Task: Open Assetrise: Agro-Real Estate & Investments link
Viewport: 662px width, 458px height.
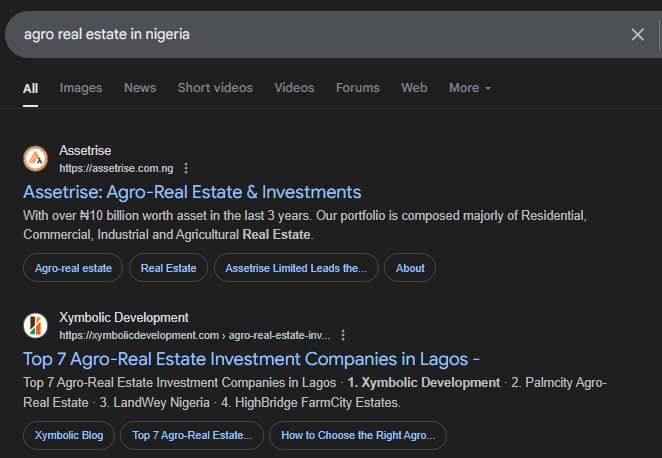Action: (x=192, y=192)
